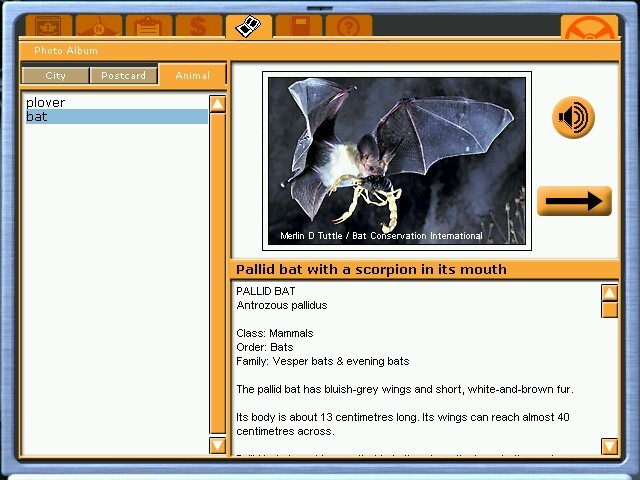The height and width of the screenshot is (480, 640).
Task: Click description scroll up arrow
Action: click(609, 293)
